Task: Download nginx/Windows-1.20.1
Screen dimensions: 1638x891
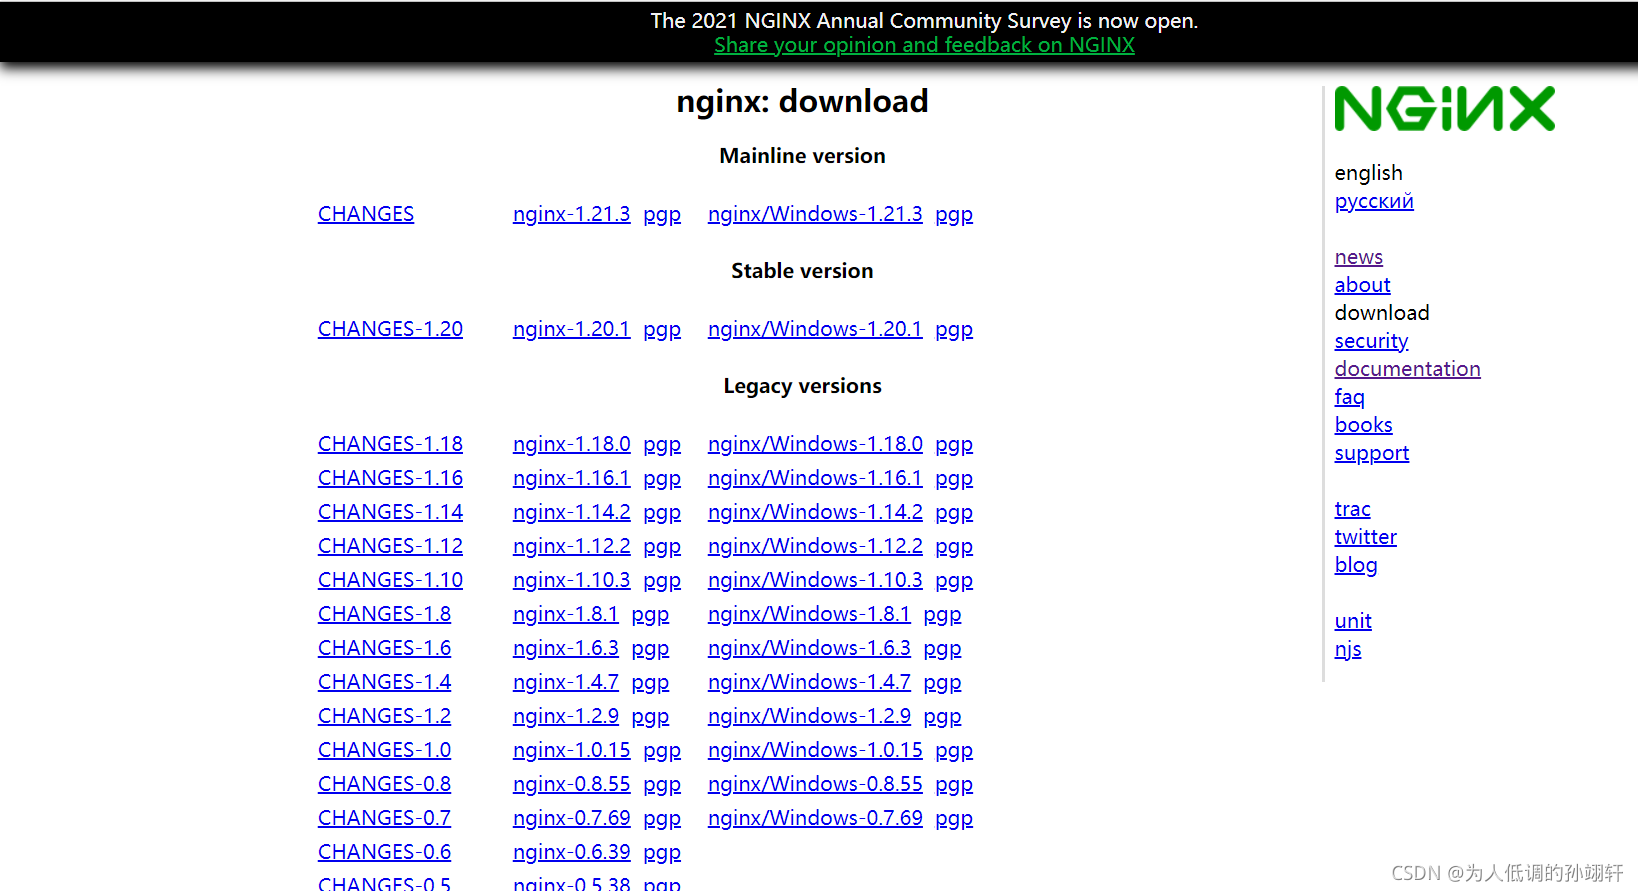Action: (x=815, y=329)
